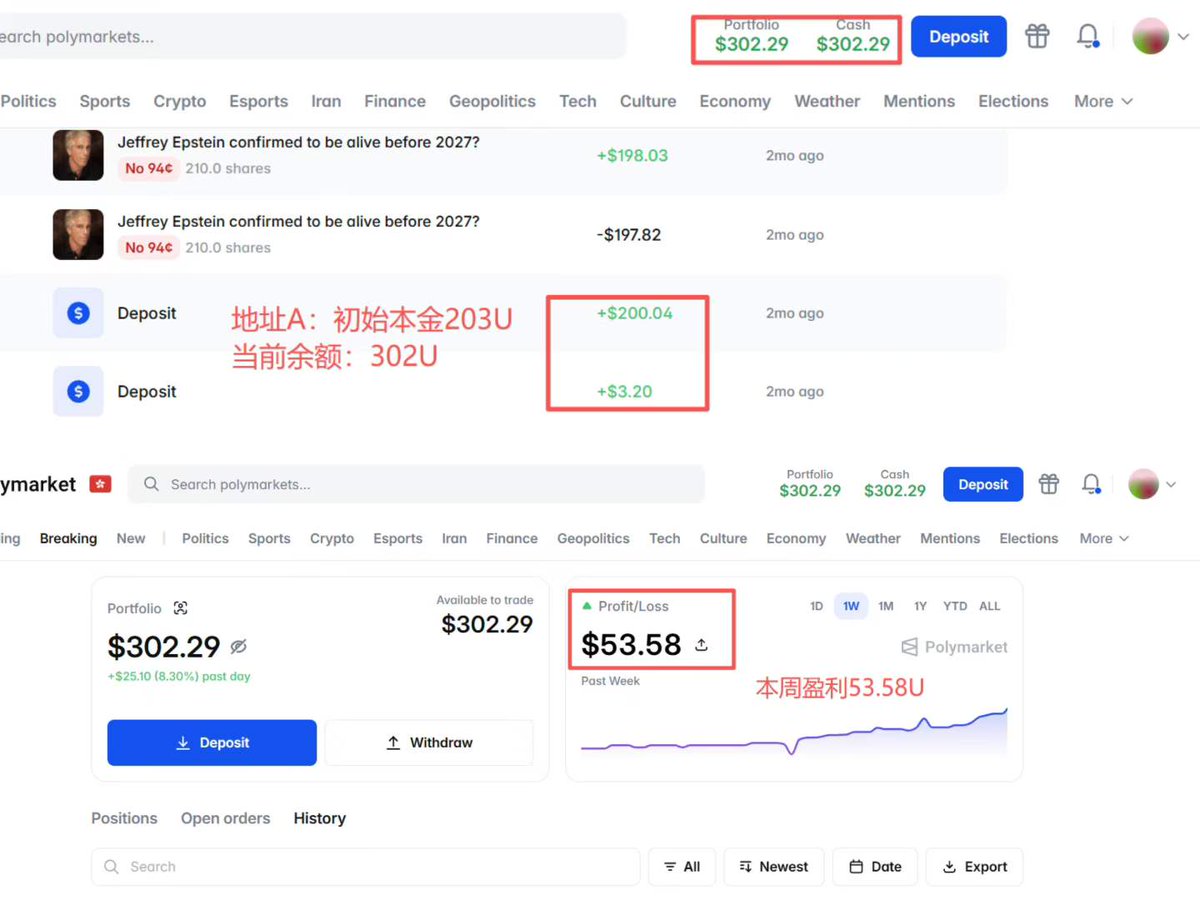Switch to the Open orders tab
The width and height of the screenshot is (1200, 900).
coord(225,818)
